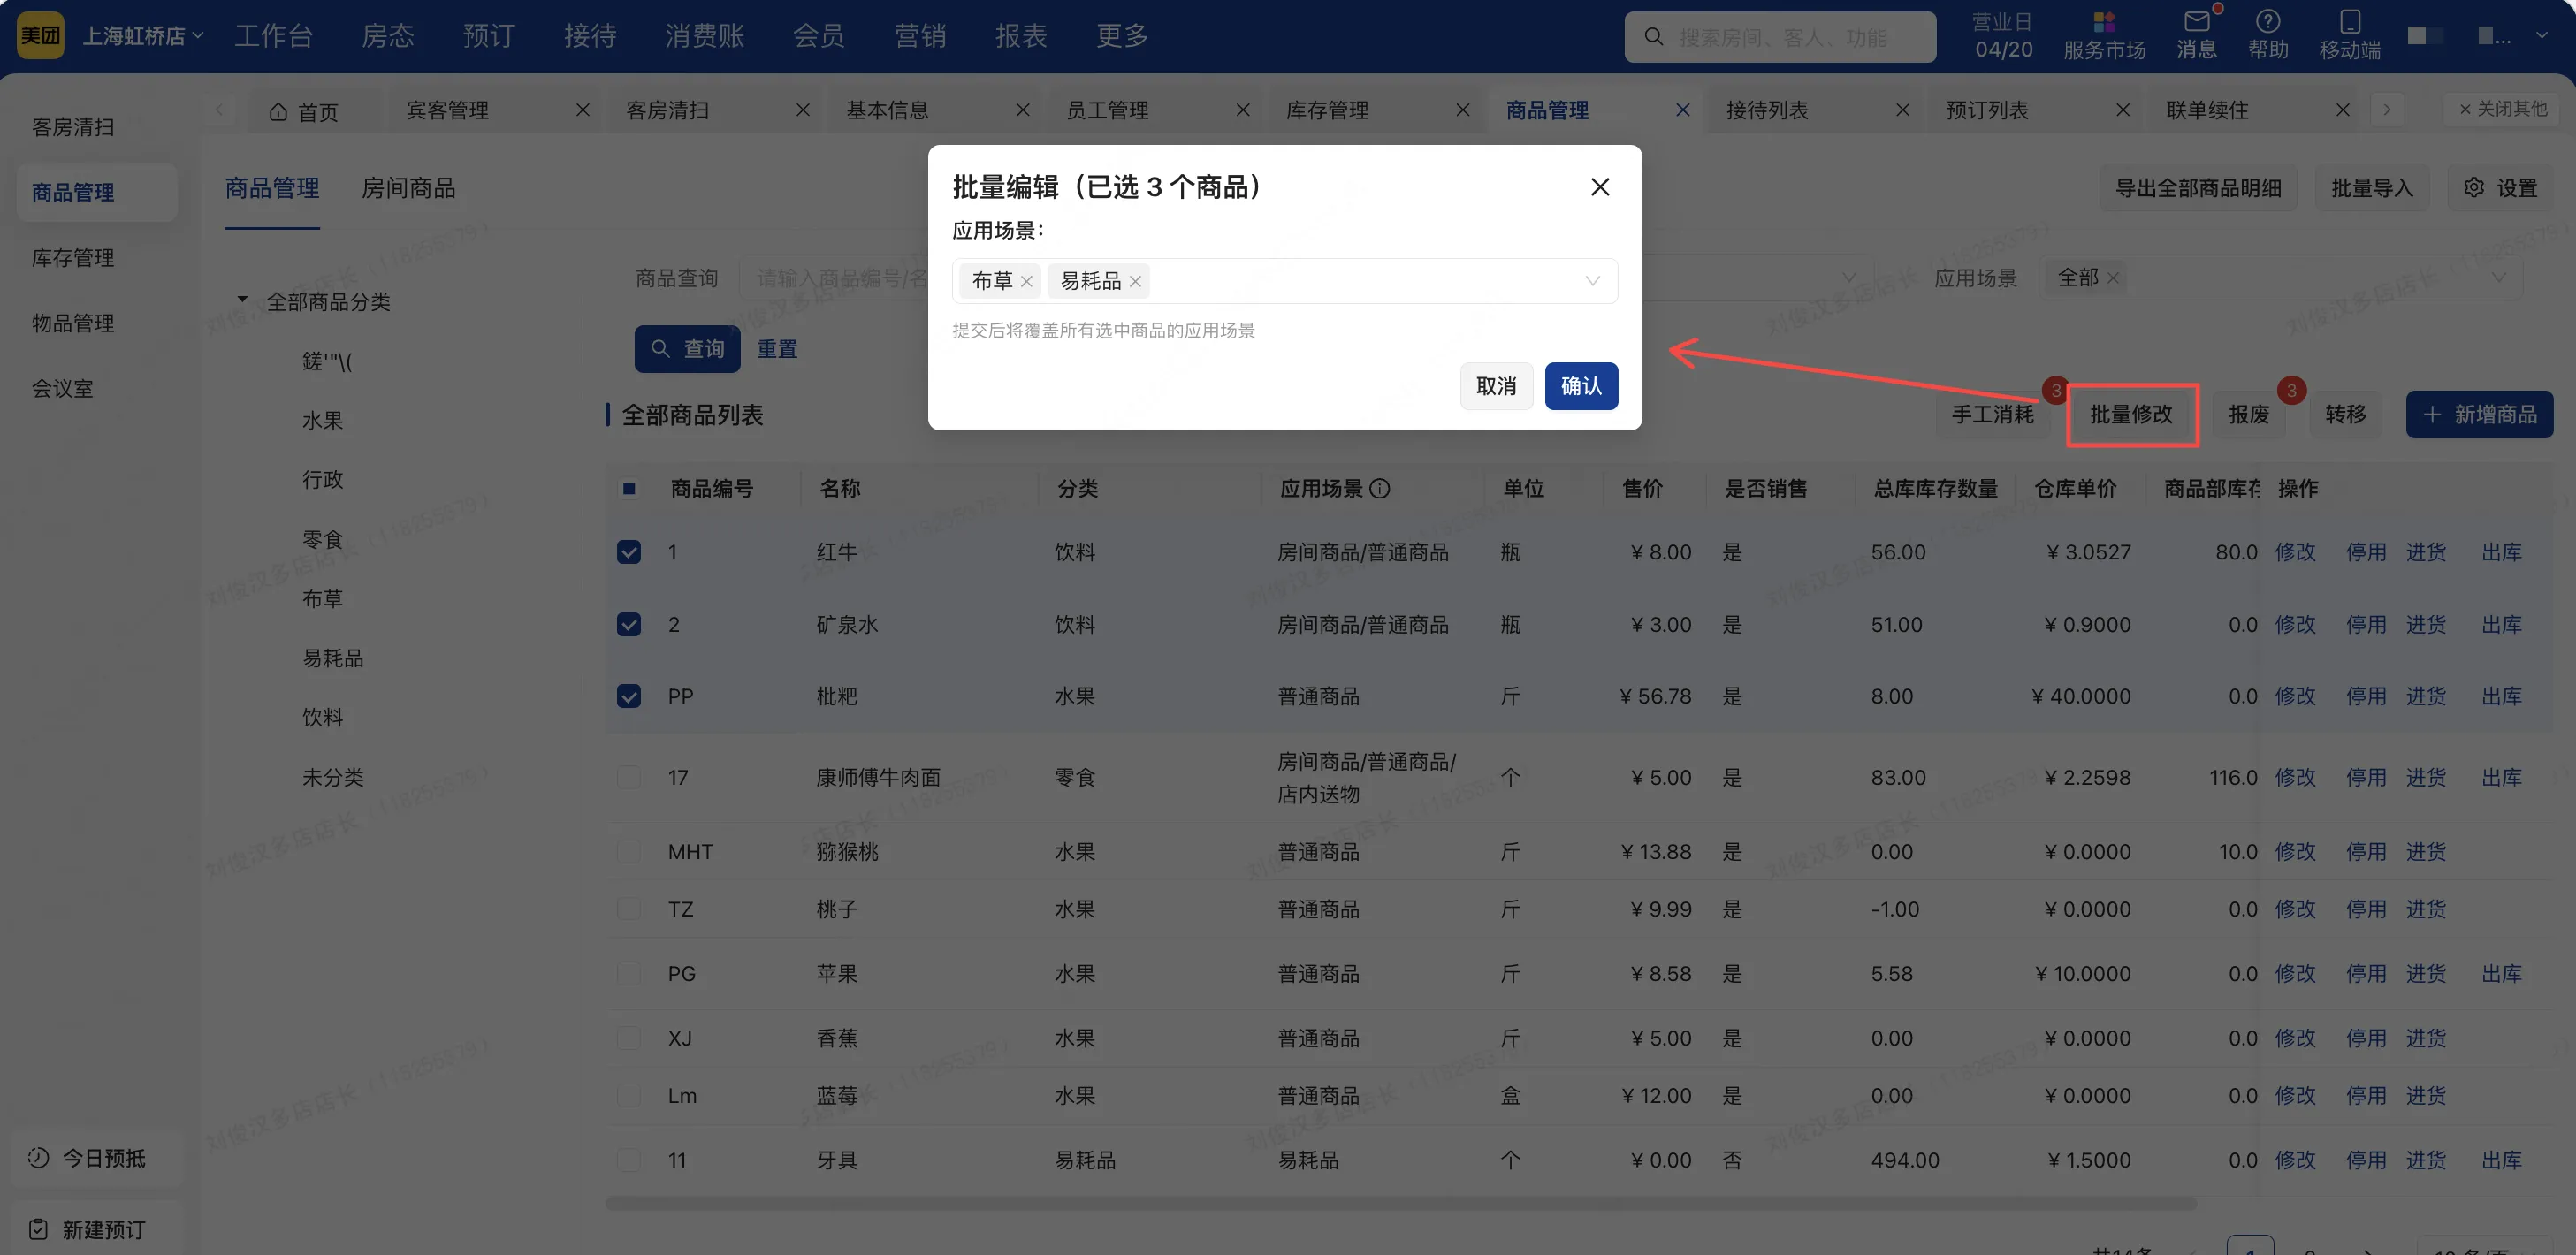Toggle the select-all checkbox in table header
The image size is (2576, 1255).
629,489
